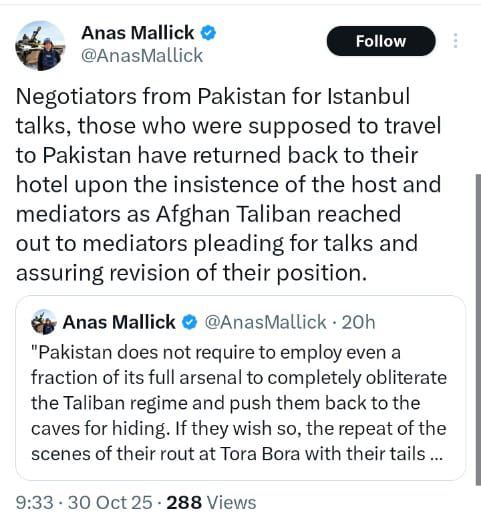Open the three-dot more options menu
The width and height of the screenshot is (481, 522).
(456, 41)
